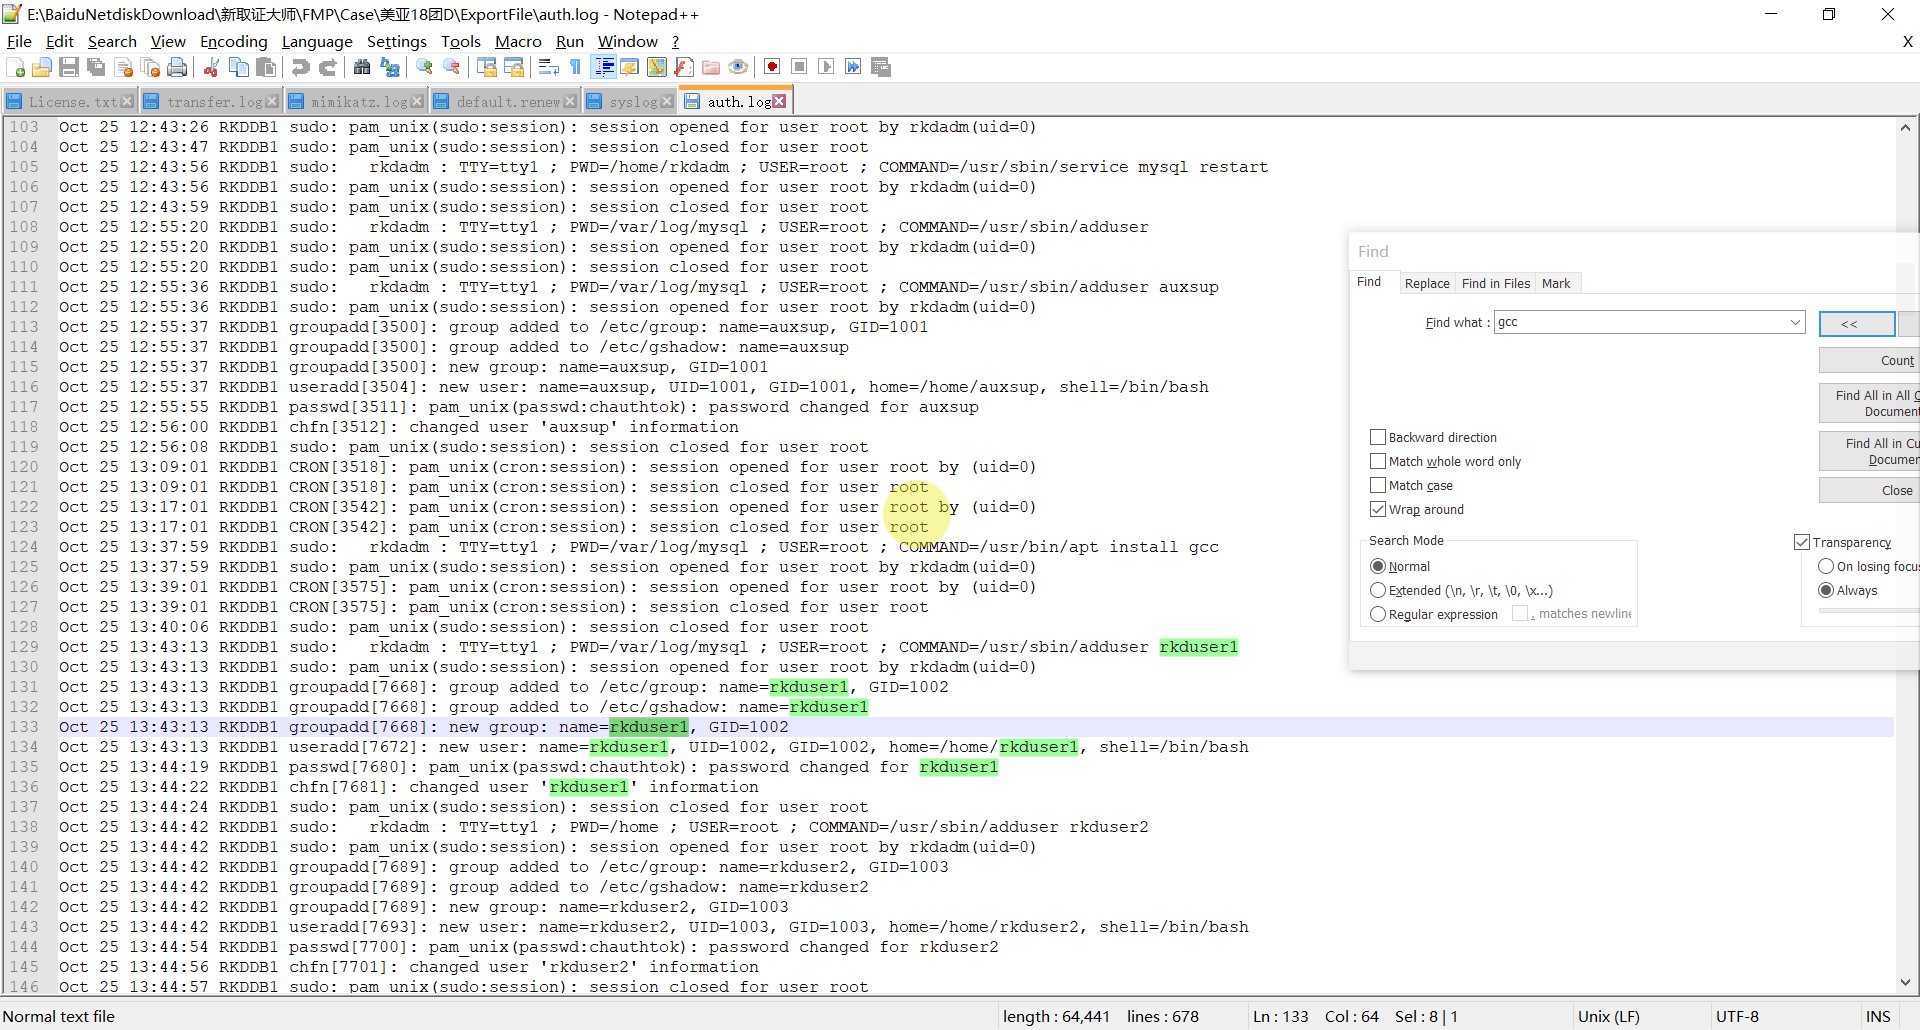This screenshot has width=1920, height=1030.
Task: Switch to the syslog tab
Action: click(628, 102)
